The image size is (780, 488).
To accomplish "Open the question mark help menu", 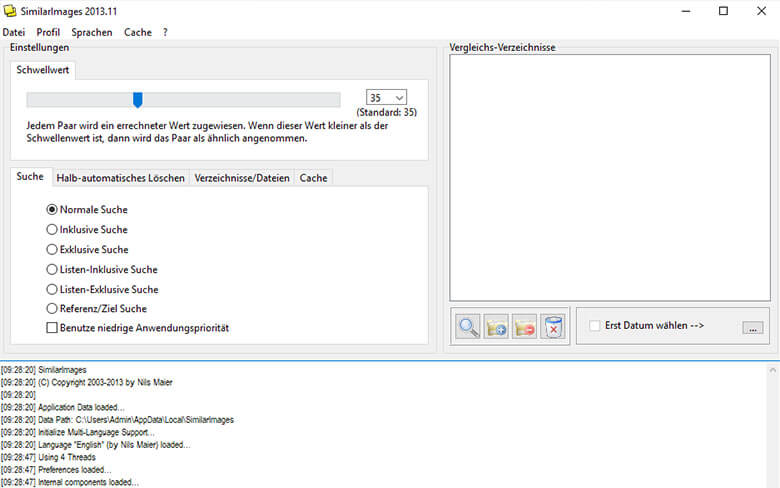I will 166,32.
